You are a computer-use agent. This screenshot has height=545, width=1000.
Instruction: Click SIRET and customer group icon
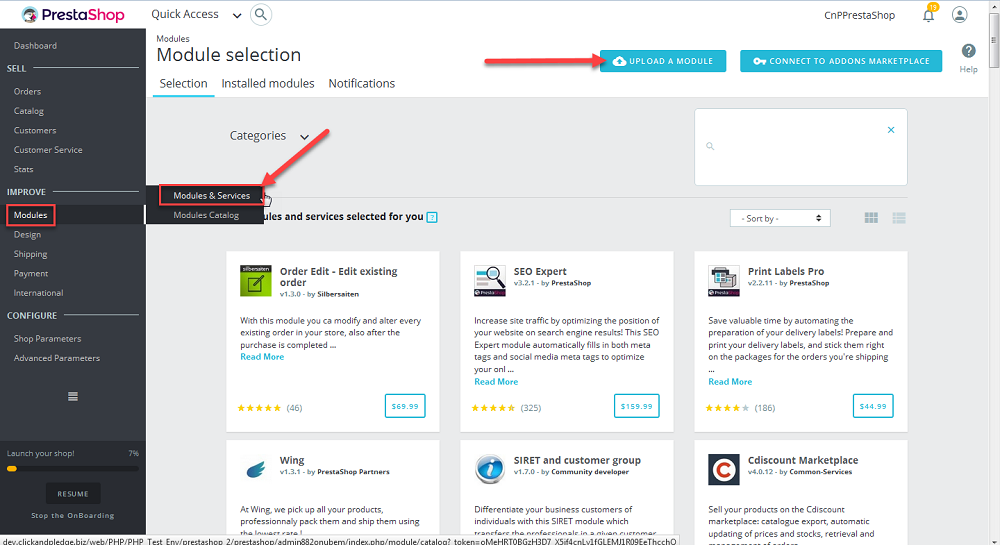(490, 470)
